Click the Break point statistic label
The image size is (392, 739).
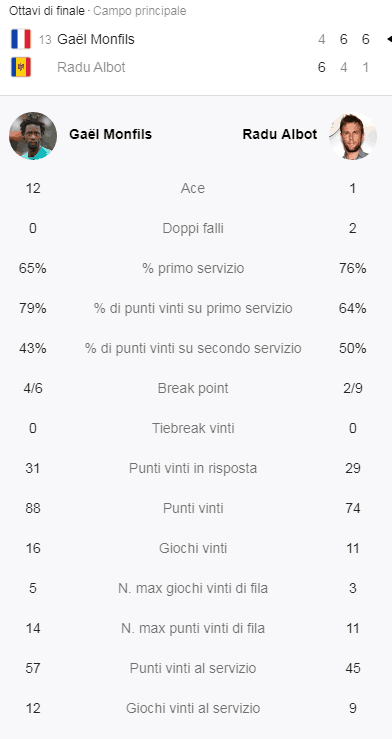tap(193, 388)
